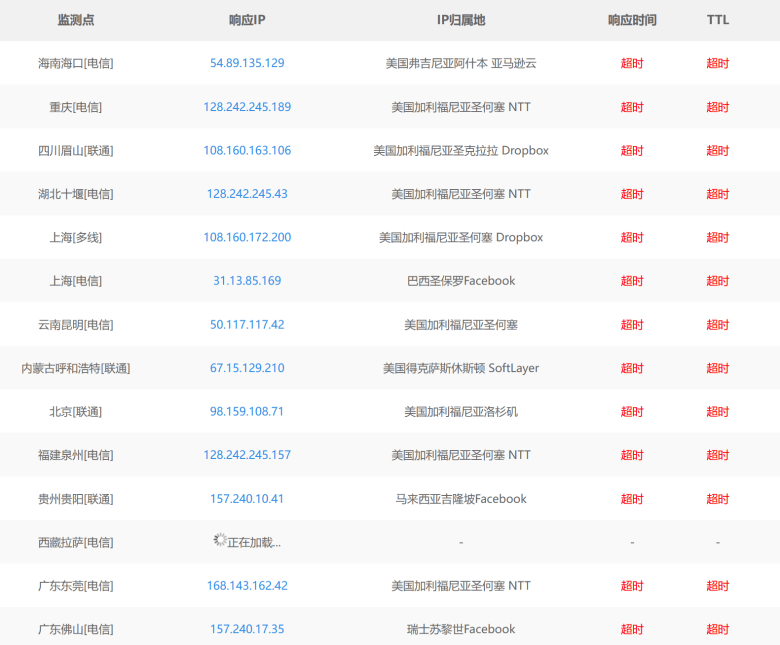Select monitor point 云南昆明[电信]
This screenshot has width=780, height=645.
(76, 325)
